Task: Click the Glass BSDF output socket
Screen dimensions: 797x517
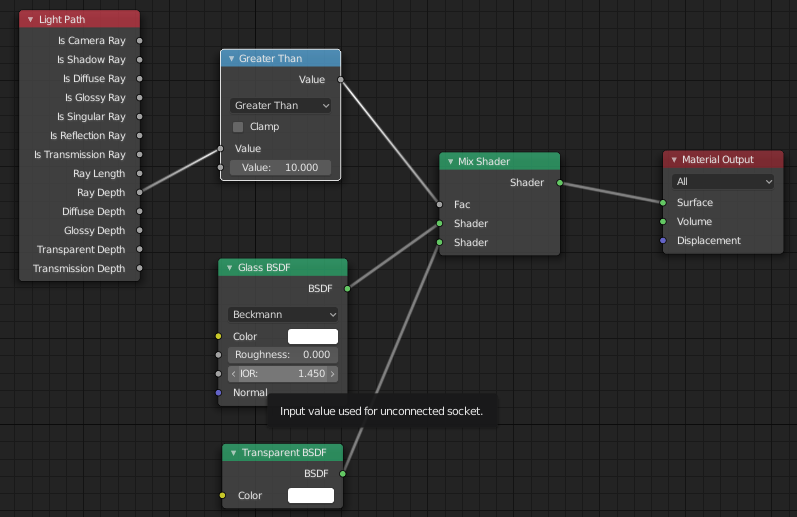Action: (x=347, y=288)
